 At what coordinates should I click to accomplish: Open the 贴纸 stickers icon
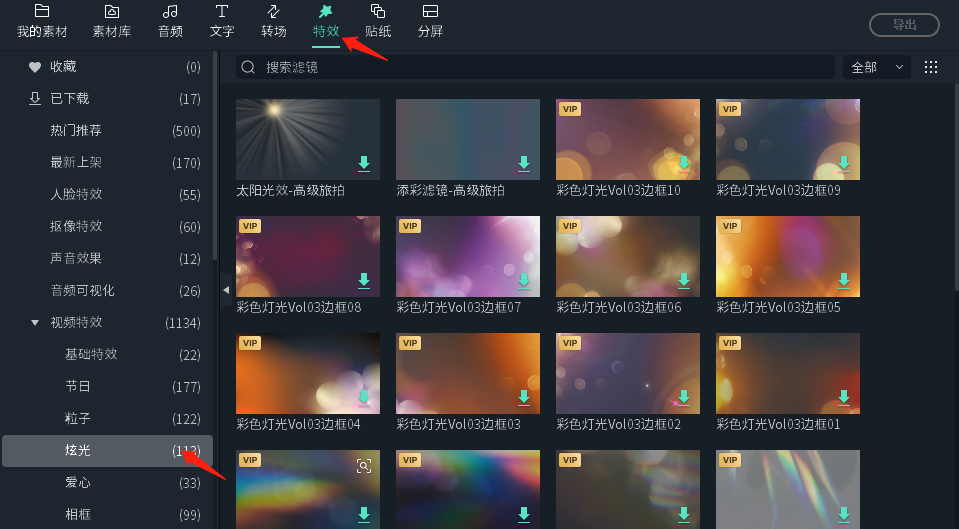[x=378, y=11]
